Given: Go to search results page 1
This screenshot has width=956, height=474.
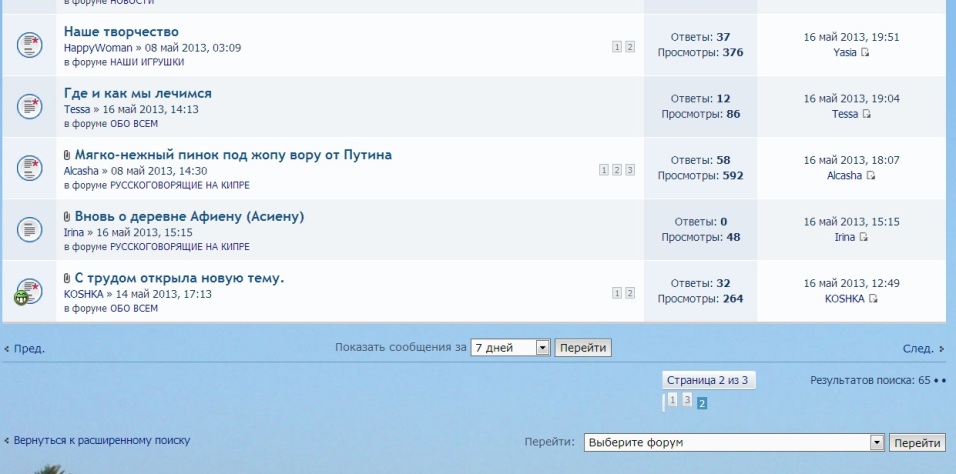Looking at the screenshot, I should point(673,400).
